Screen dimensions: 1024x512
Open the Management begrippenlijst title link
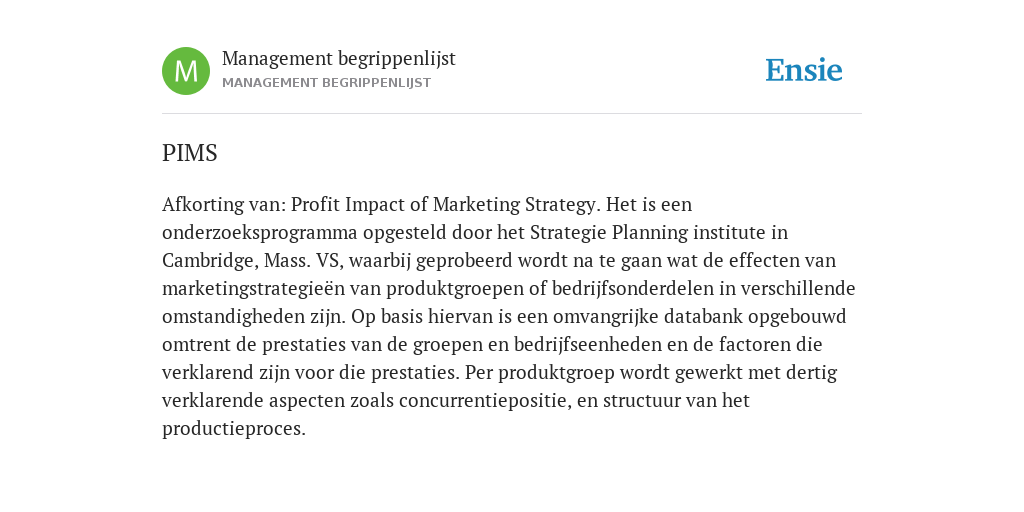click(339, 59)
